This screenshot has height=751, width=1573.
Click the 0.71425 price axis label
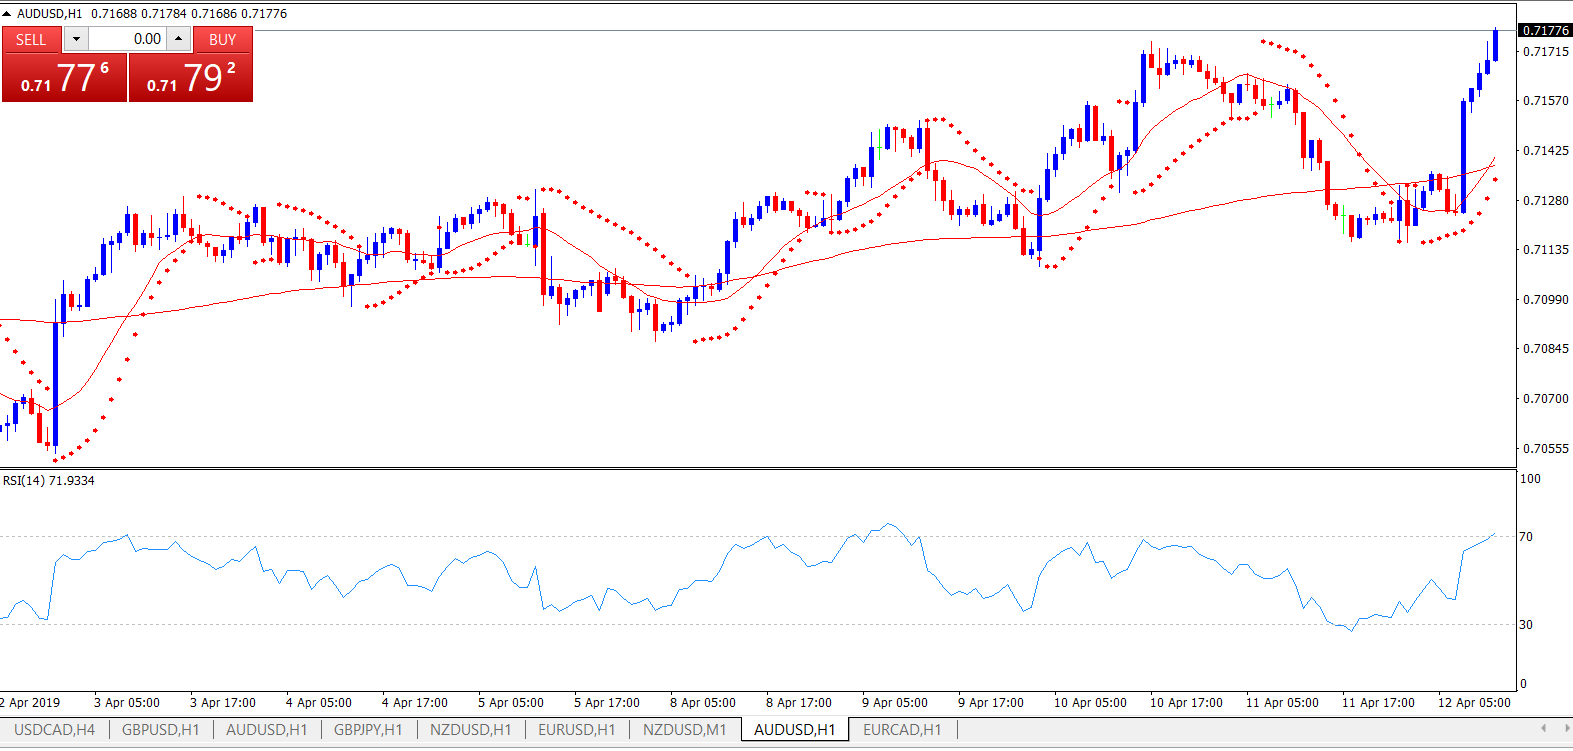click(1545, 151)
